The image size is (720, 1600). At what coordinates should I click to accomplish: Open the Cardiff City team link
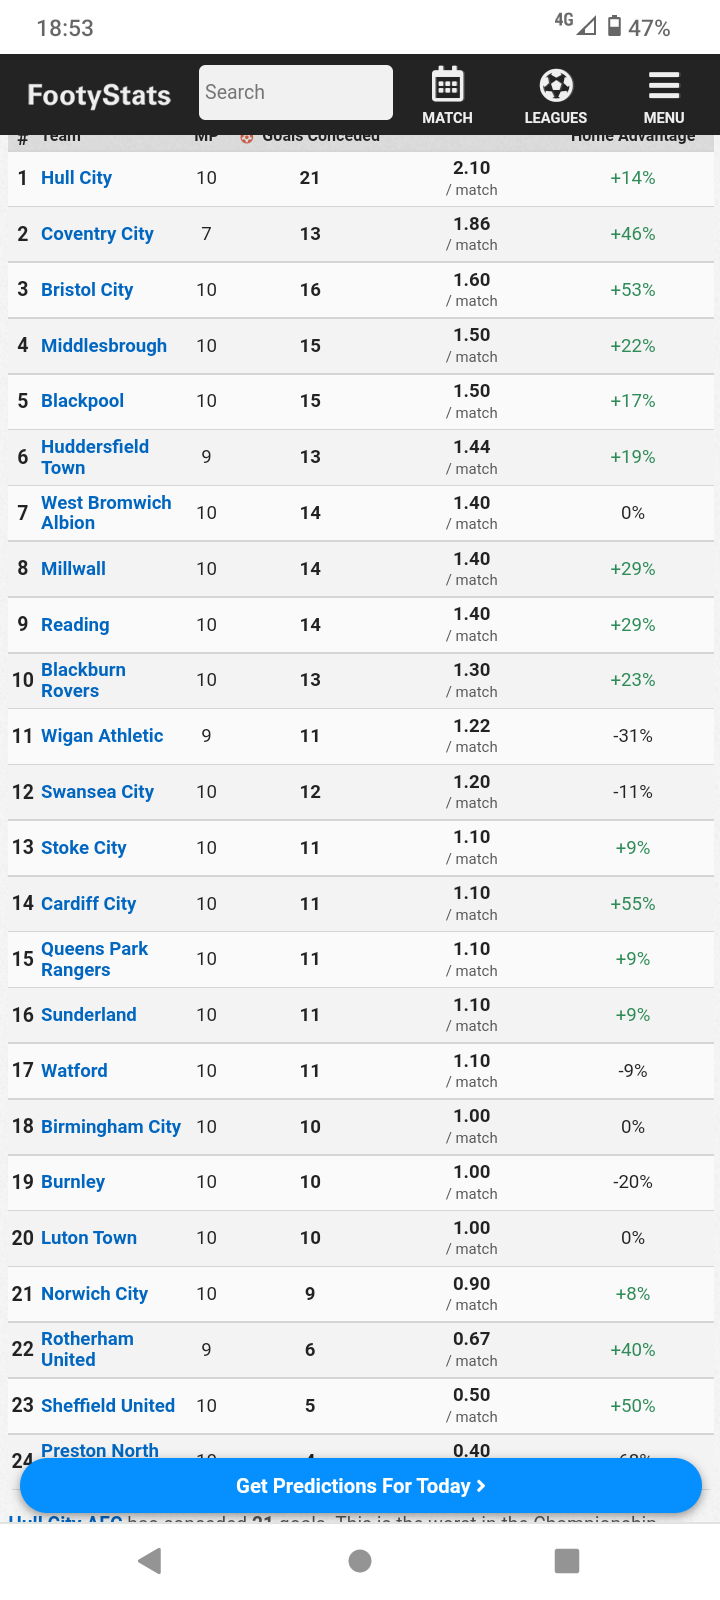[x=88, y=904]
